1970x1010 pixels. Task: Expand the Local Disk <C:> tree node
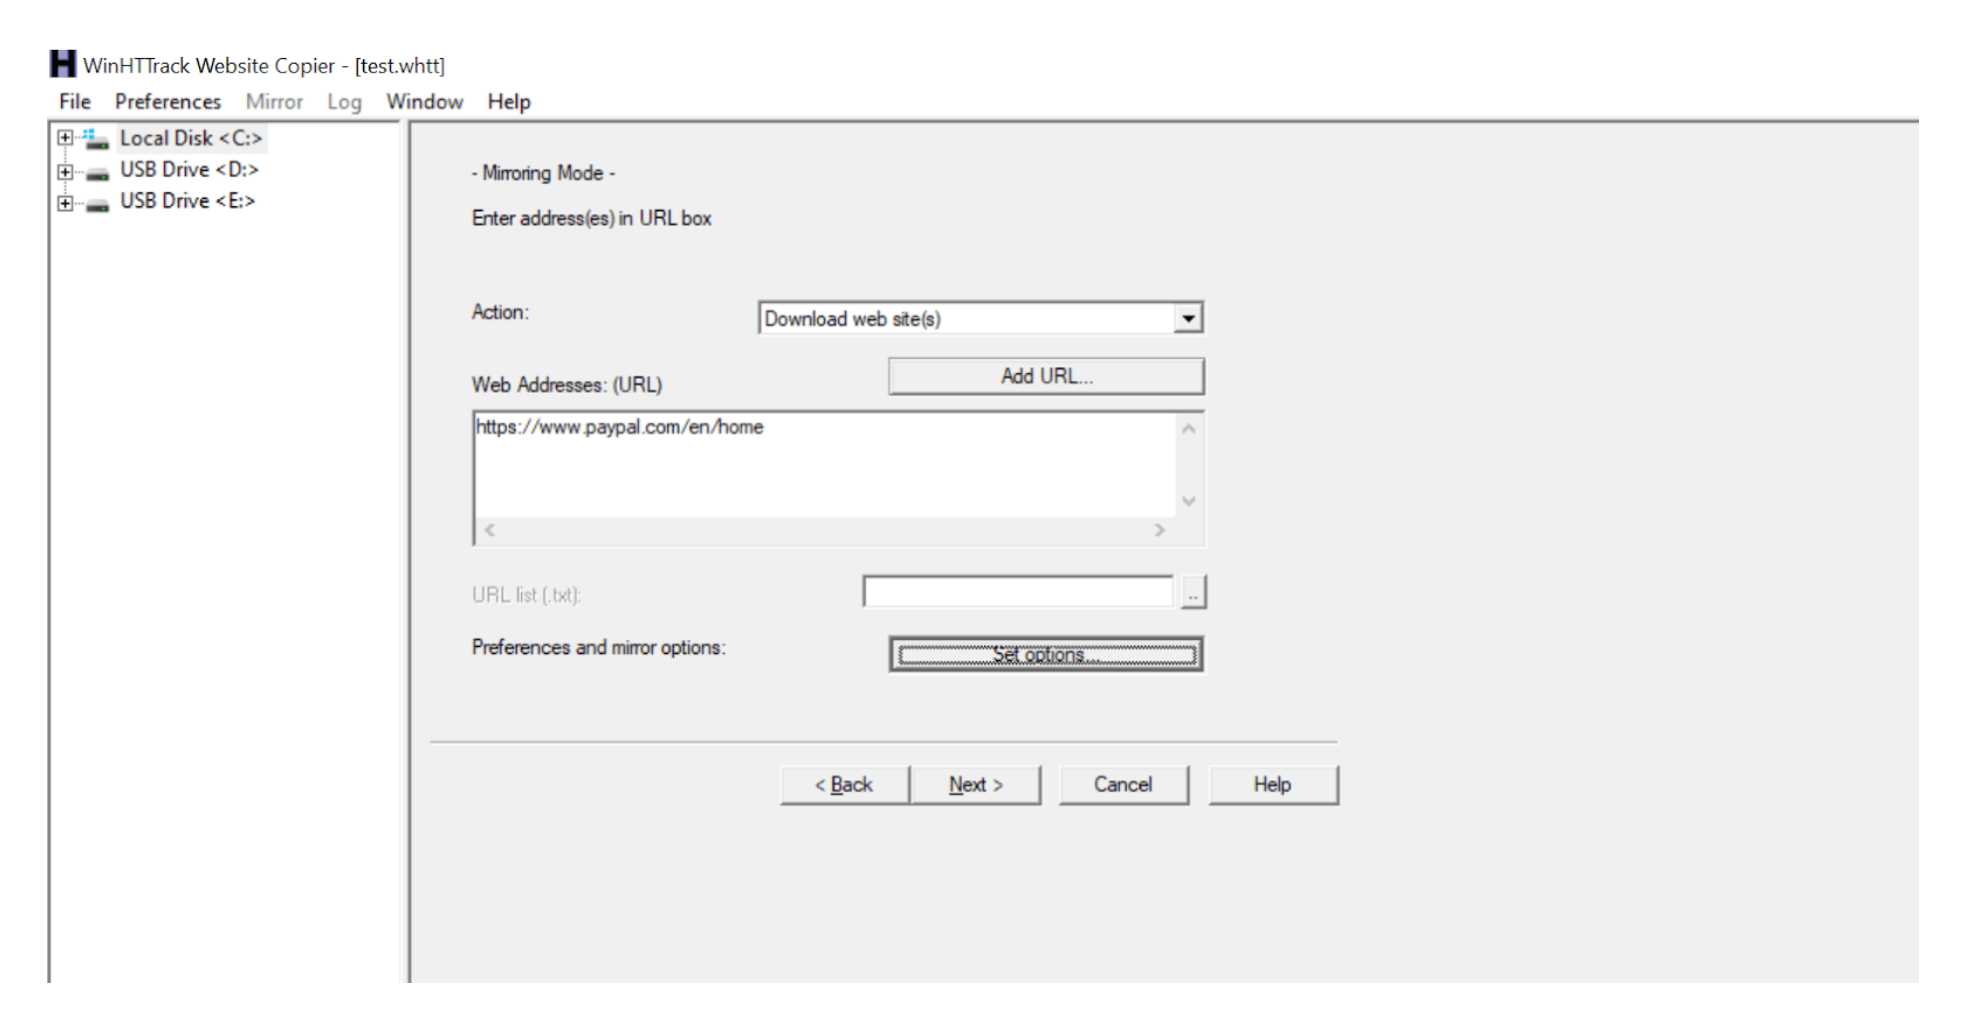coord(64,138)
